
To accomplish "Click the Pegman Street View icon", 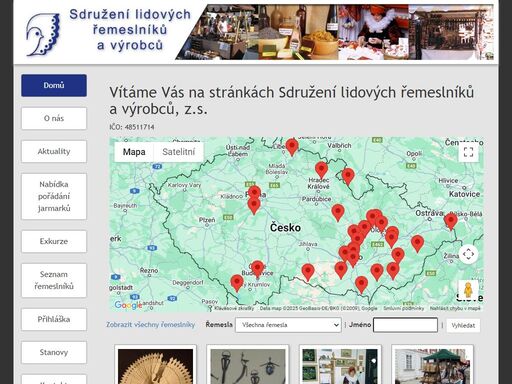I will pos(468,289).
